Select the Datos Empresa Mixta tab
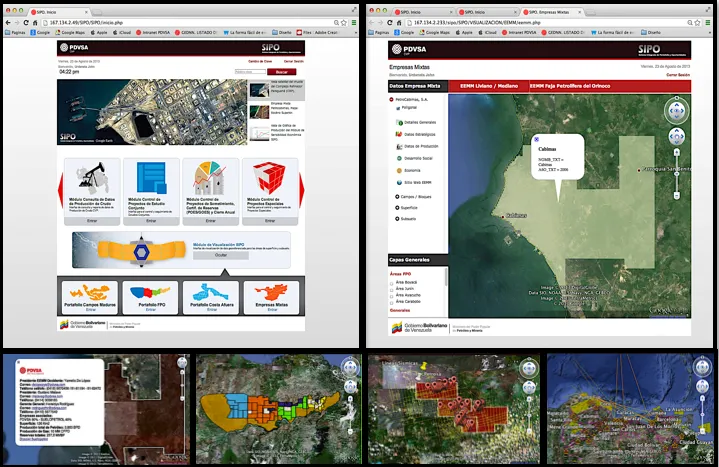Viewport: 719px width, 467px height. [418, 86]
